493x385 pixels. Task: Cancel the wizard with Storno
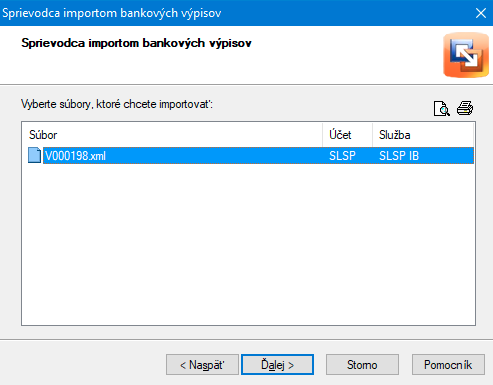click(x=362, y=365)
